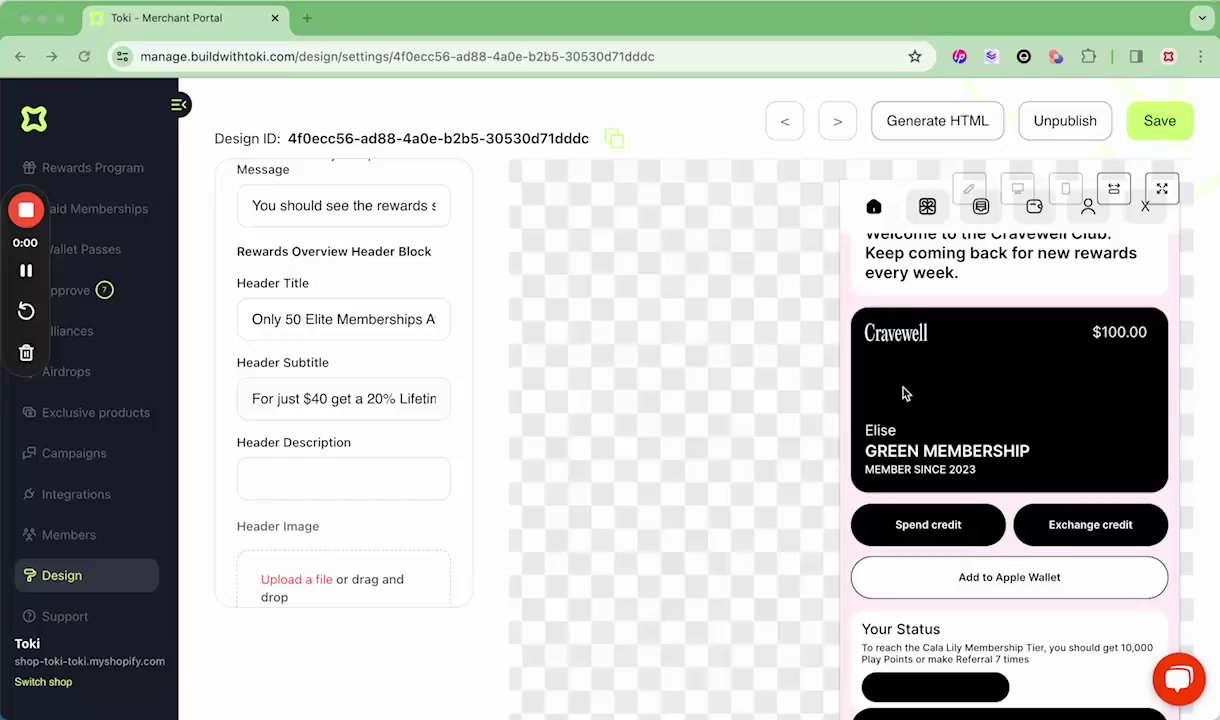Click the Your Status heading in the preview
This screenshot has width=1220, height=720.
(901, 629)
